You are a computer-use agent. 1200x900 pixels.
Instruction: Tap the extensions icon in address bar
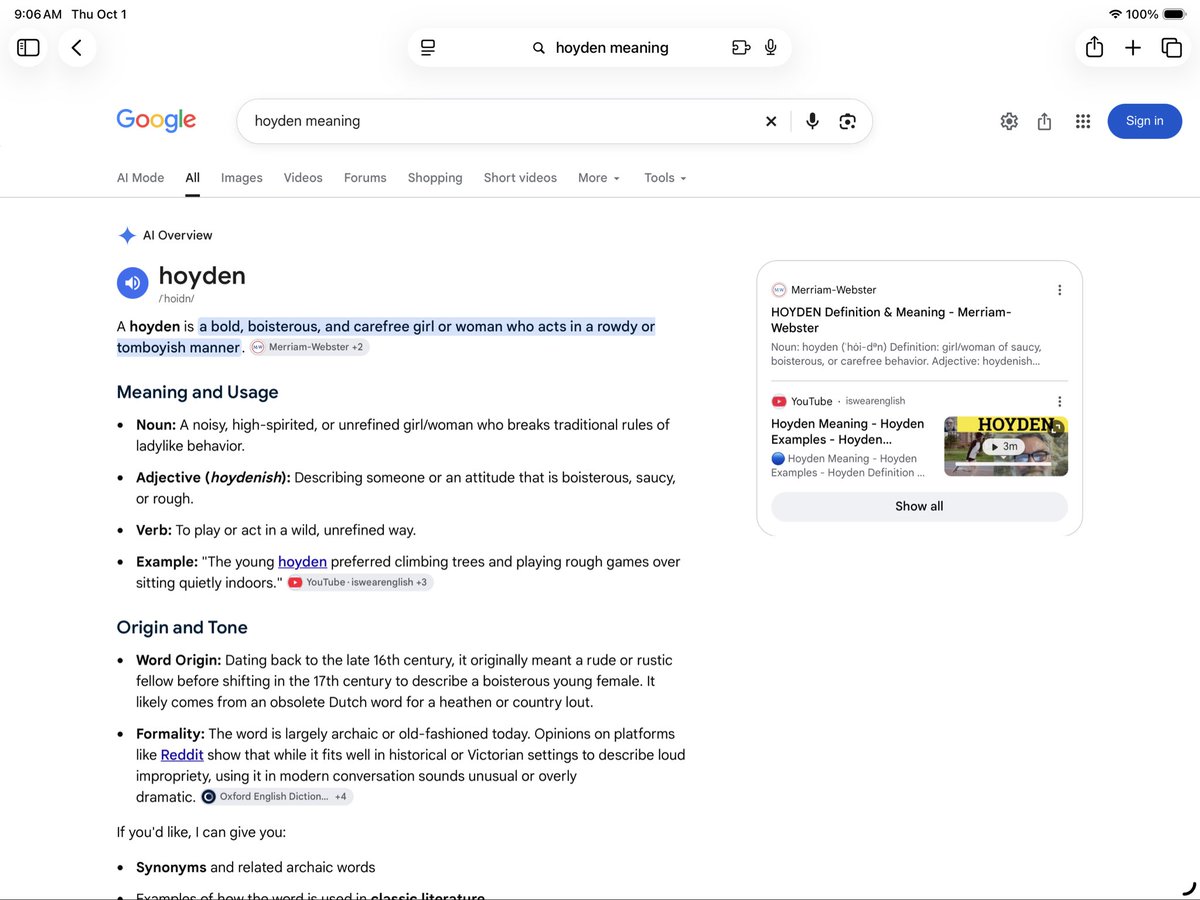click(x=741, y=48)
